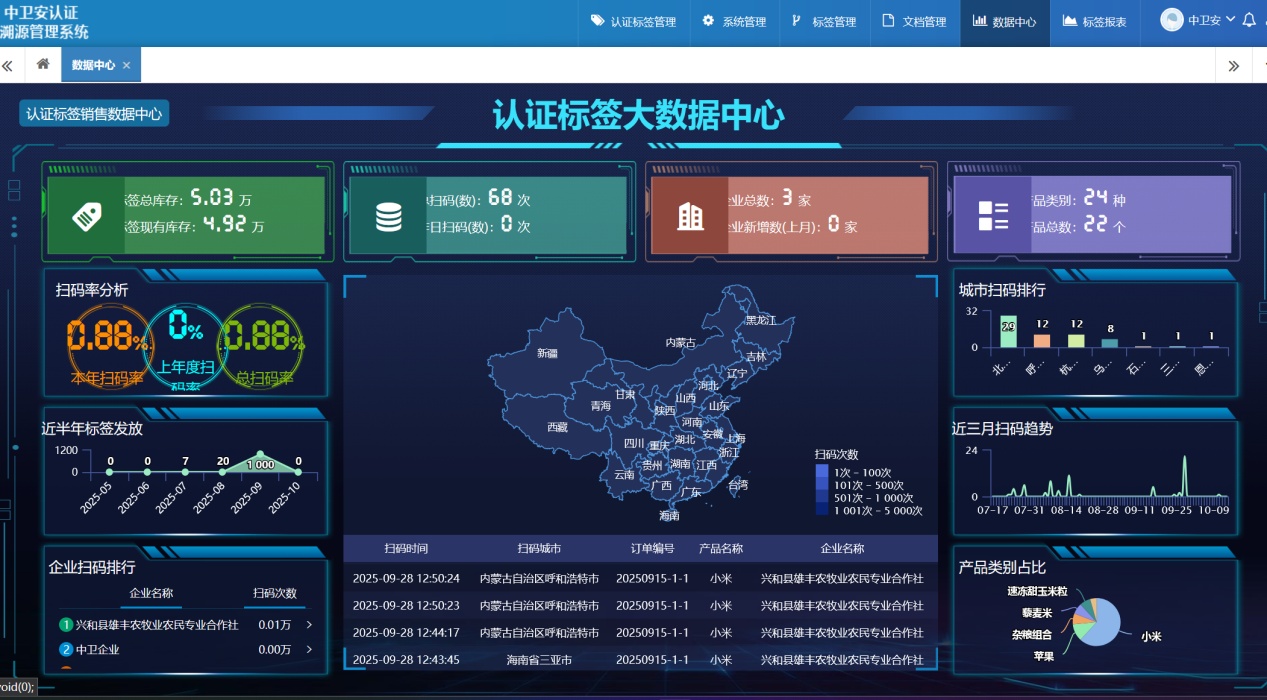This screenshot has width=1267, height=700.
Task: Click the 认证标签销售数据中心 button
Action: (x=94, y=114)
